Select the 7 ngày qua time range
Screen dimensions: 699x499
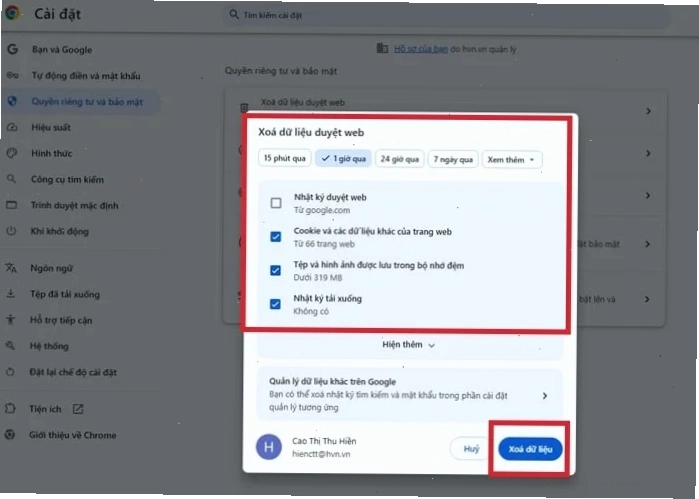(x=453, y=159)
